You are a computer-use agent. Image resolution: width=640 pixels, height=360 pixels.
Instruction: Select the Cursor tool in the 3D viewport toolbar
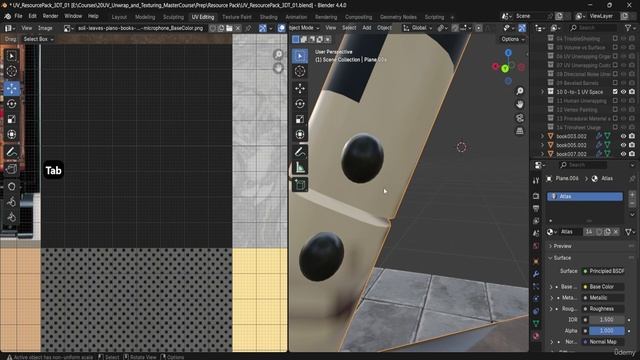point(300,71)
